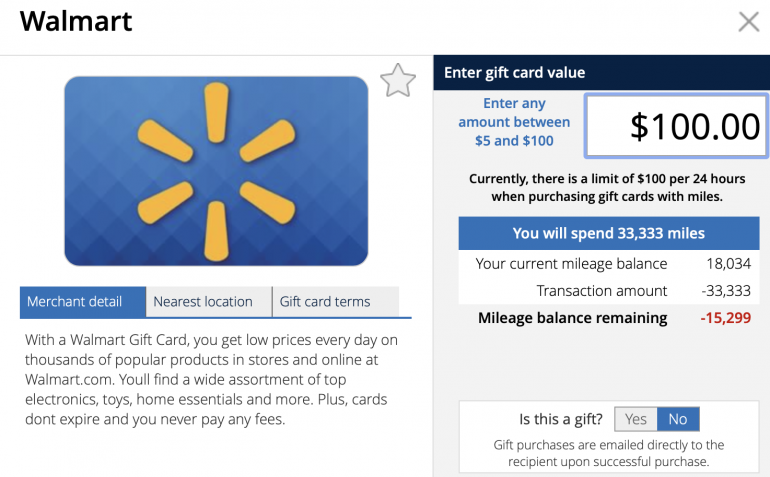Click the You will spend 33,333 miles banner
The height and width of the screenshot is (477, 770).
tap(608, 233)
